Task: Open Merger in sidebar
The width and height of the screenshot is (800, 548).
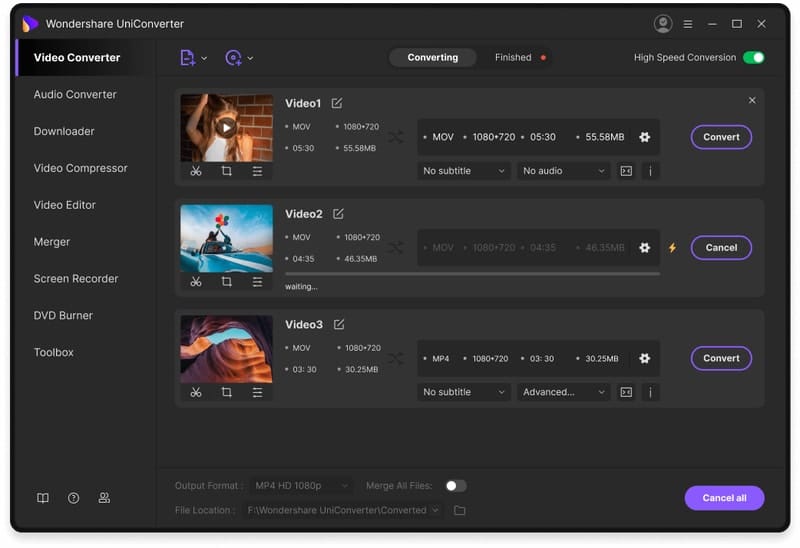Action: point(52,242)
